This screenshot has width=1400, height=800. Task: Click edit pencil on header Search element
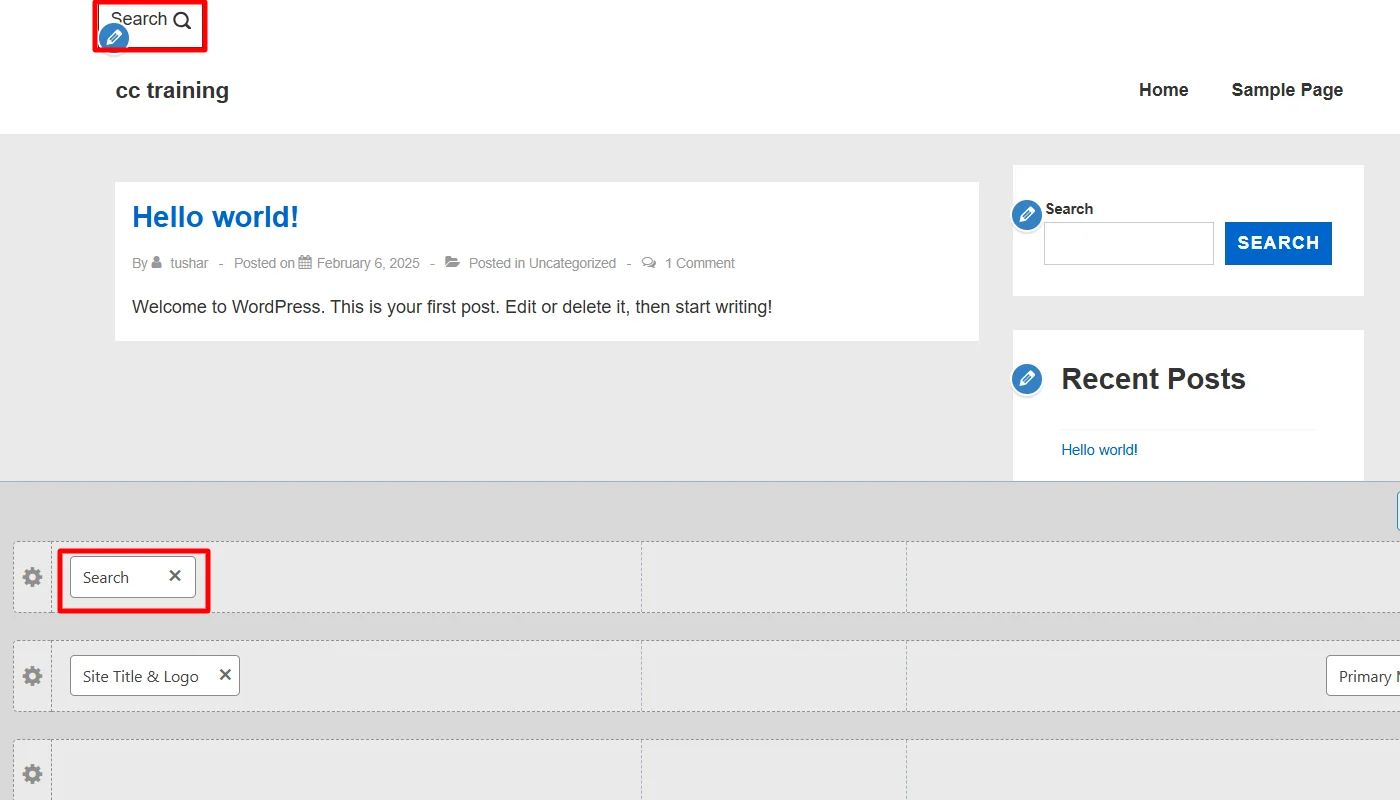pos(114,39)
